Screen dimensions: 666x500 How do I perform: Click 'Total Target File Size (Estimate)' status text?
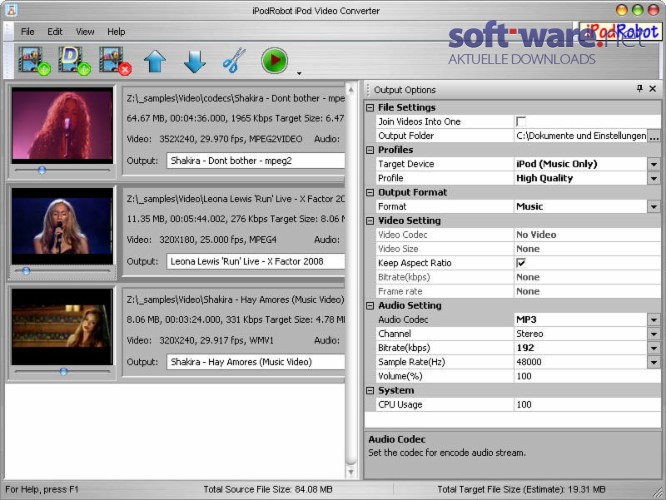click(x=521, y=489)
